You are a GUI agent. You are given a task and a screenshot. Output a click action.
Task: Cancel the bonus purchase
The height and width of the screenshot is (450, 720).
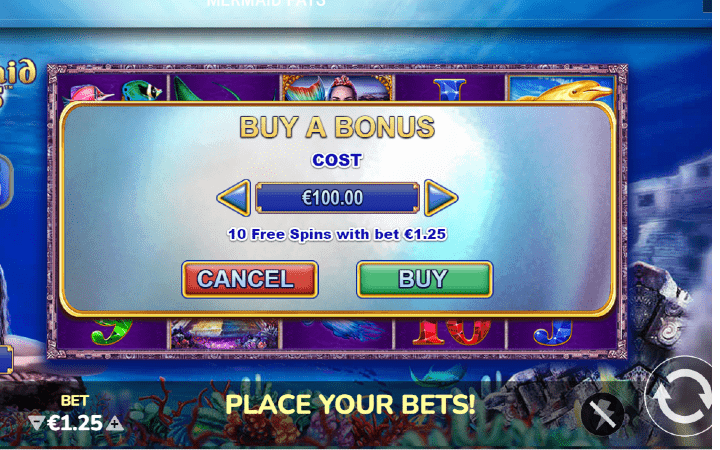250,279
